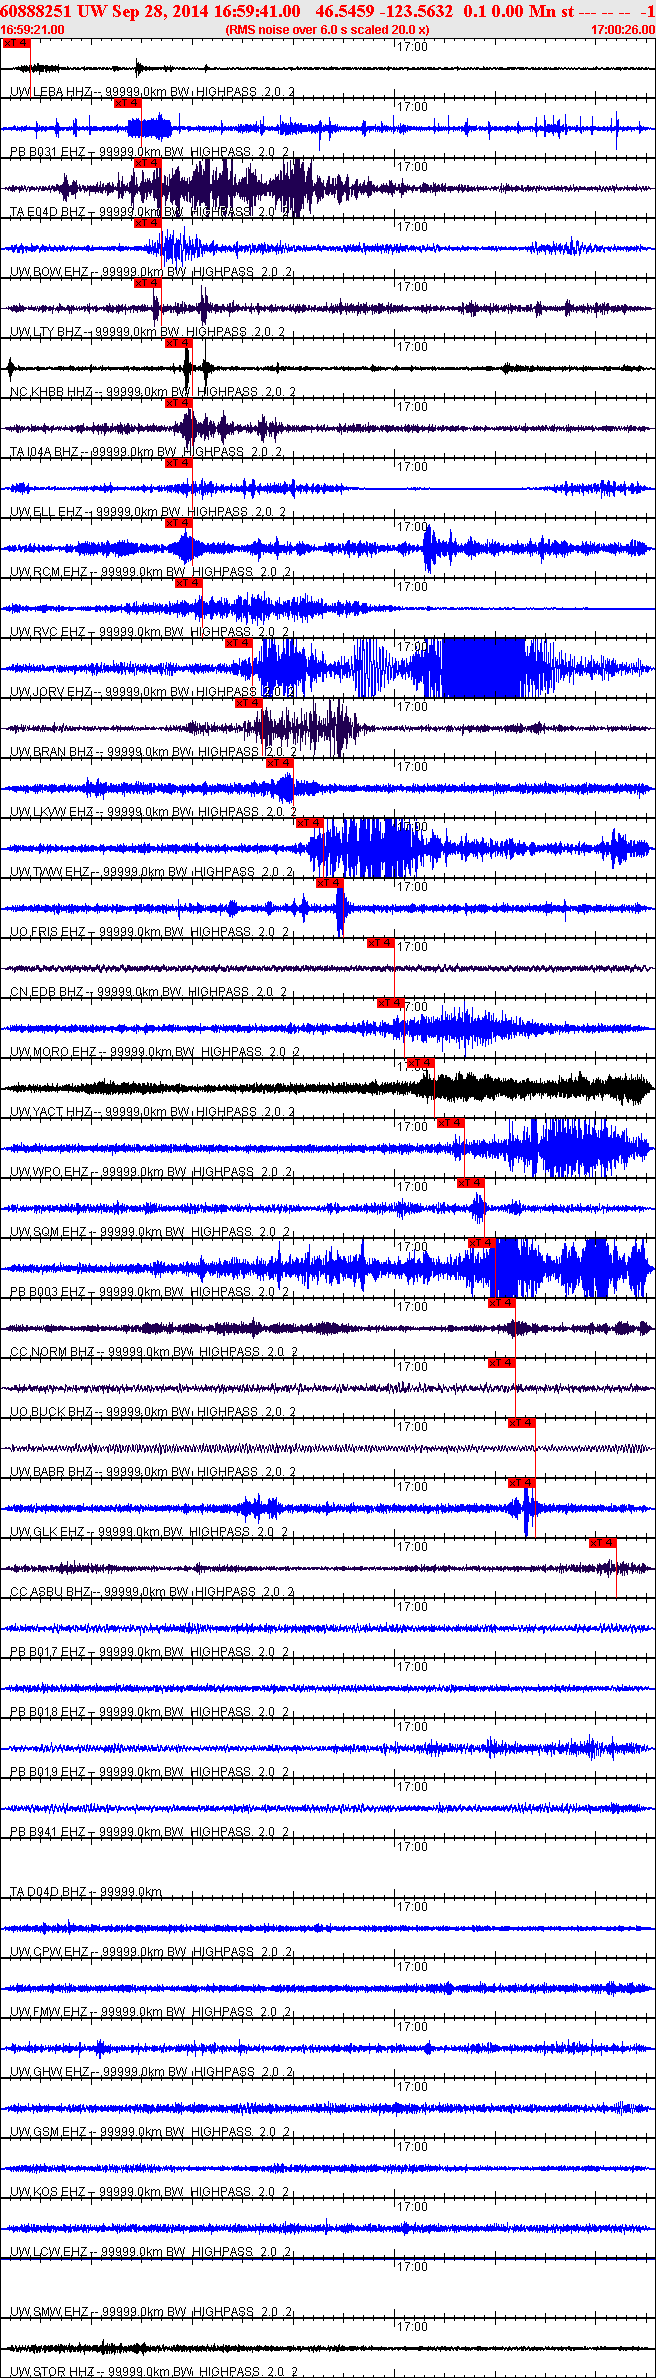Screen dimensions: 656x2378
Task: Click the RMS noise scaling note
Action: [x=328, y=30]
